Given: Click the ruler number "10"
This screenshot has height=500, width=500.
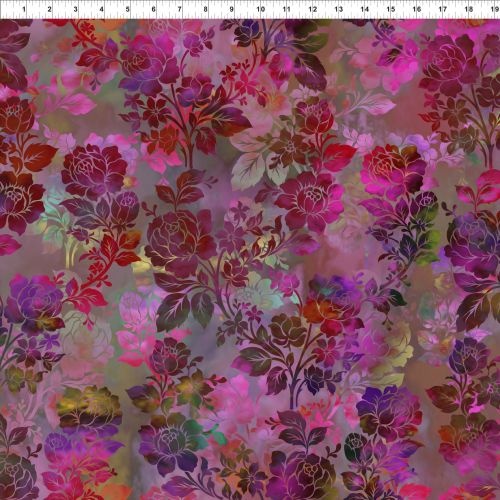Looking at the screenshot, I should pos(261,9).
